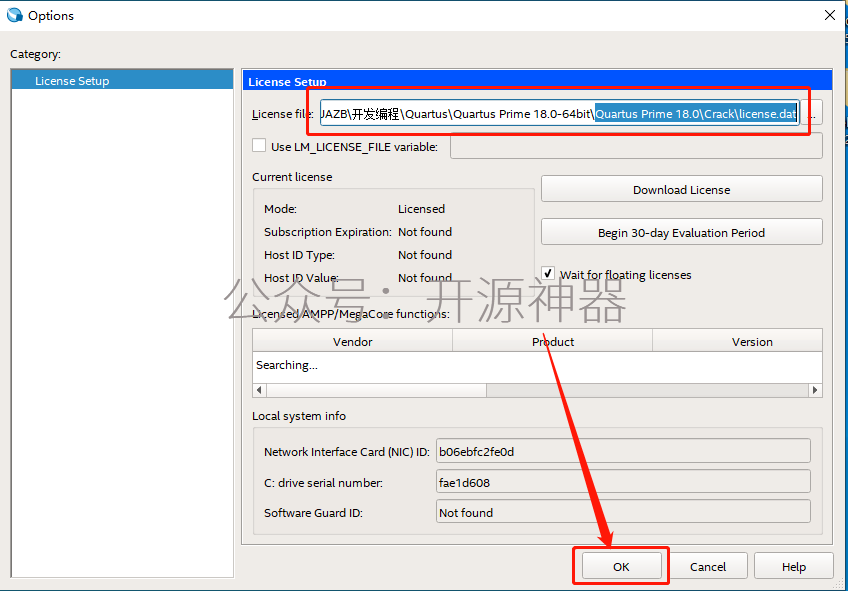Click the Cancel button
This screenshot has height=591, width=848.
707,566
